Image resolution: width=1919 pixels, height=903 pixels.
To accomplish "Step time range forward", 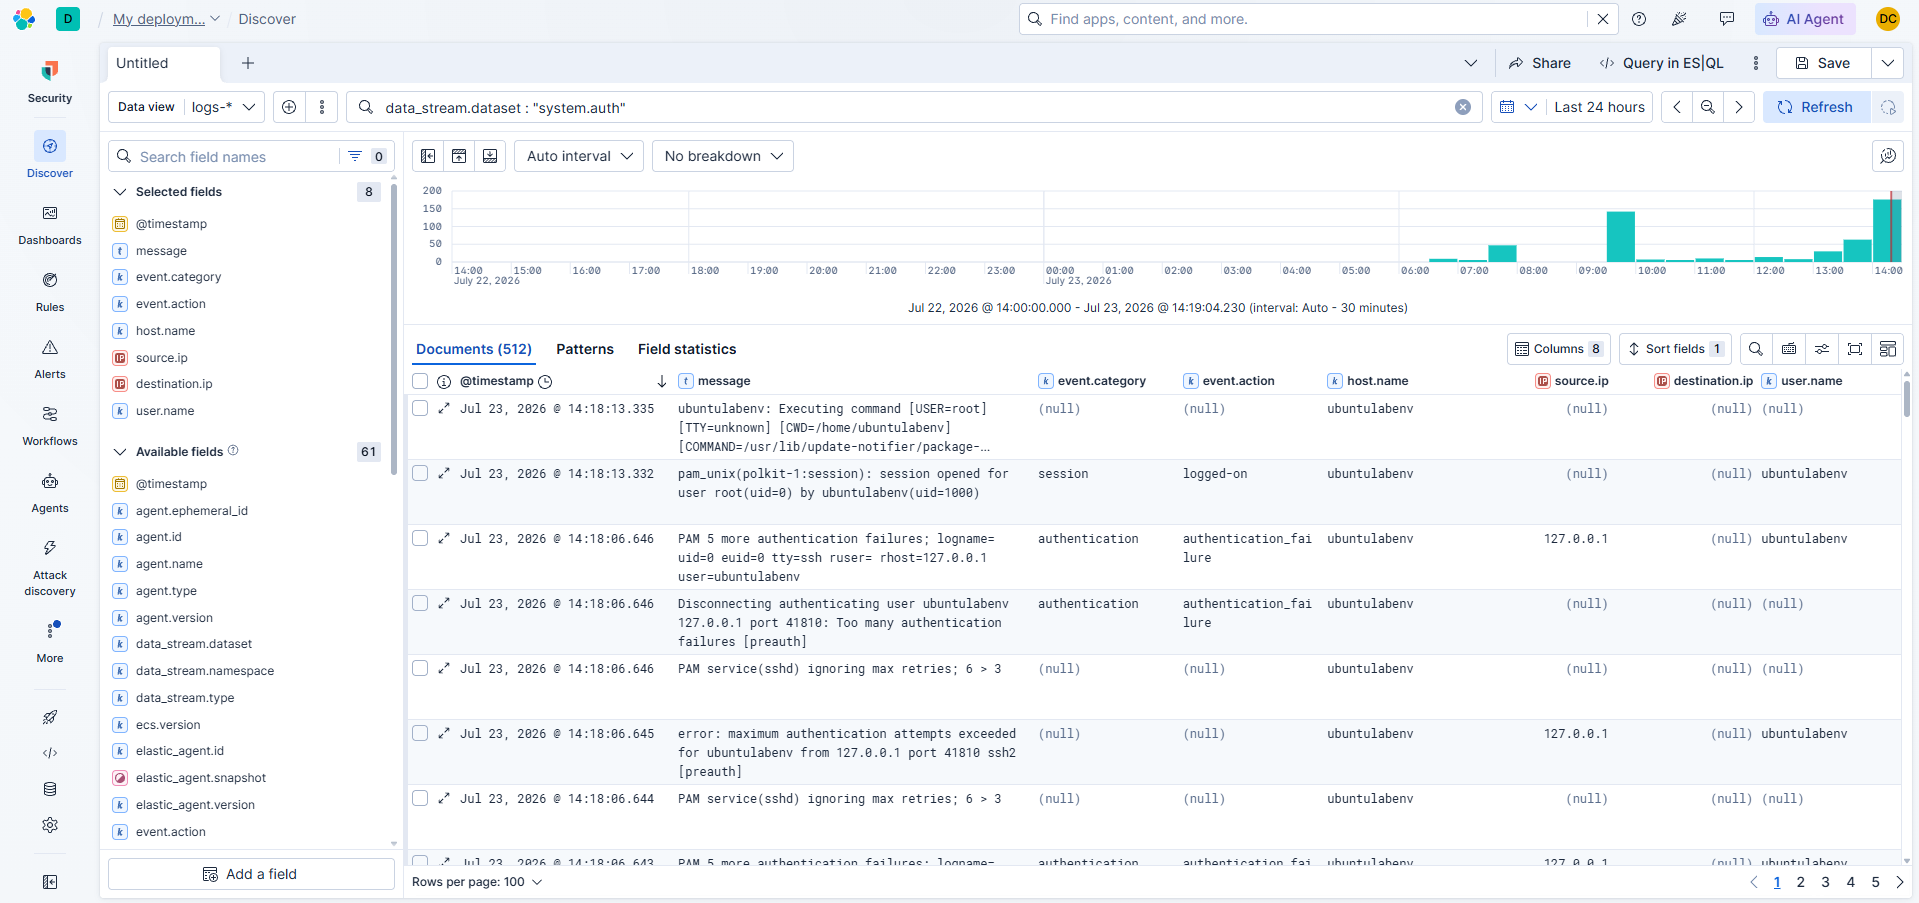I will click(x=1739, y=107).
